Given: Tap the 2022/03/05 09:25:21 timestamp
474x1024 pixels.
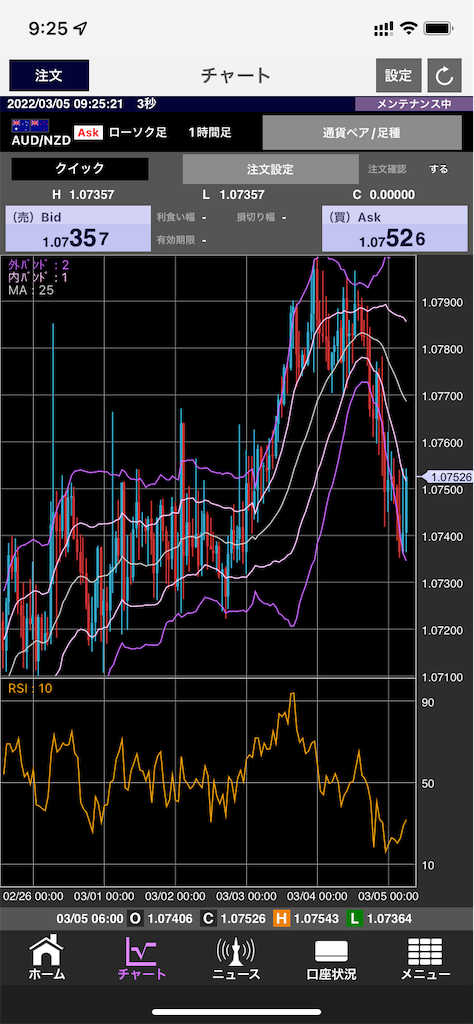Looking at the screenshot, I should click(65, 104).
